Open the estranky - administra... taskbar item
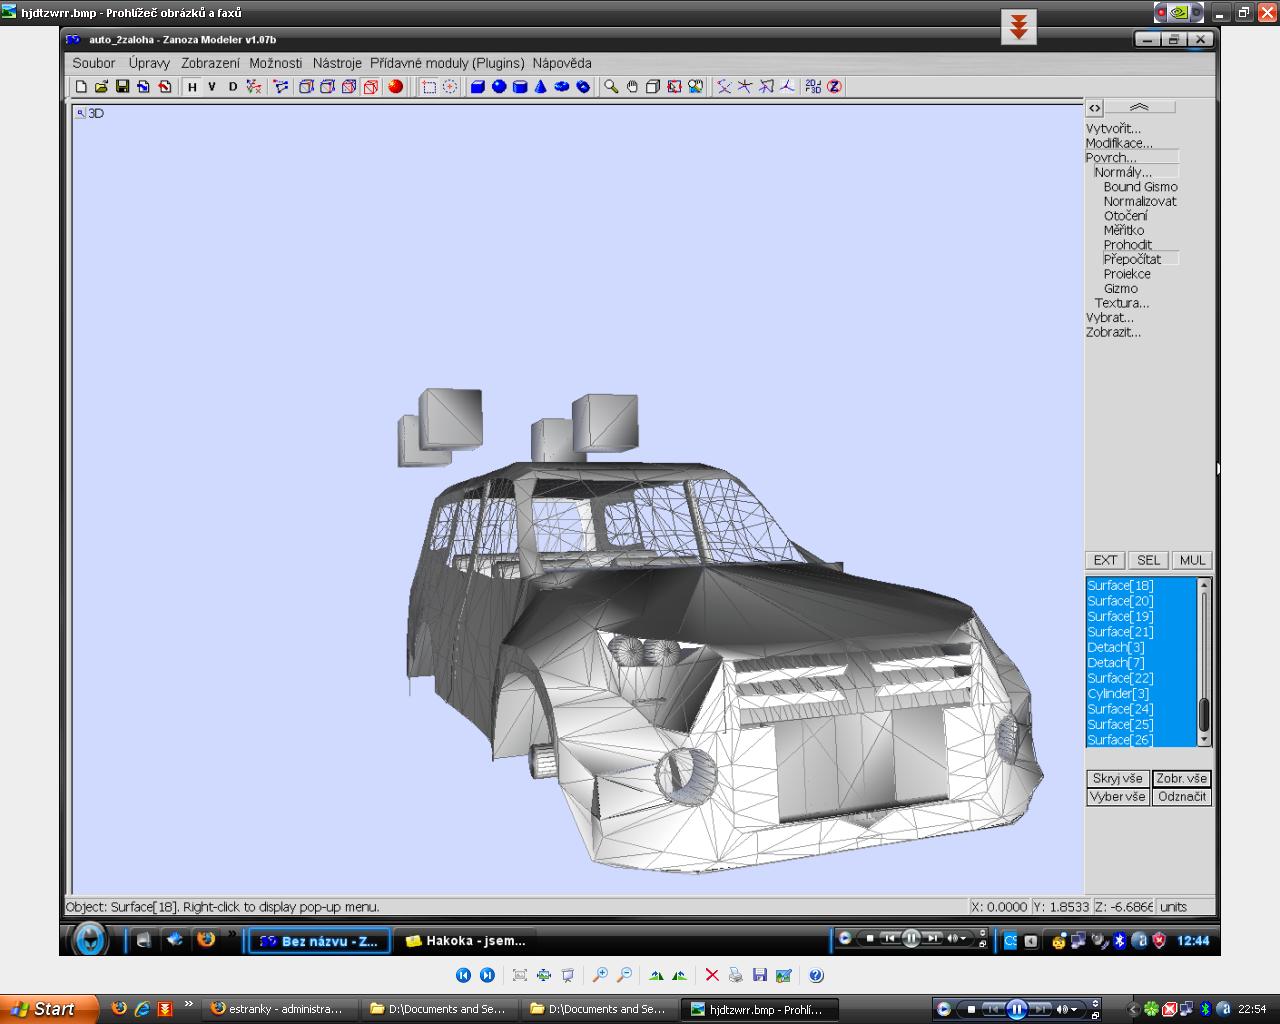Viewport: 1280px width, 1024px height. 280,1009
